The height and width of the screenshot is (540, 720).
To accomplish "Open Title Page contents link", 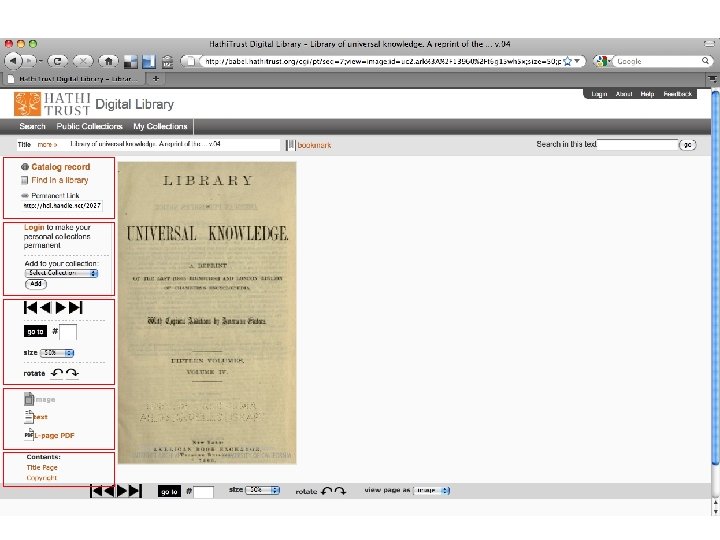I will pos(42,467).
